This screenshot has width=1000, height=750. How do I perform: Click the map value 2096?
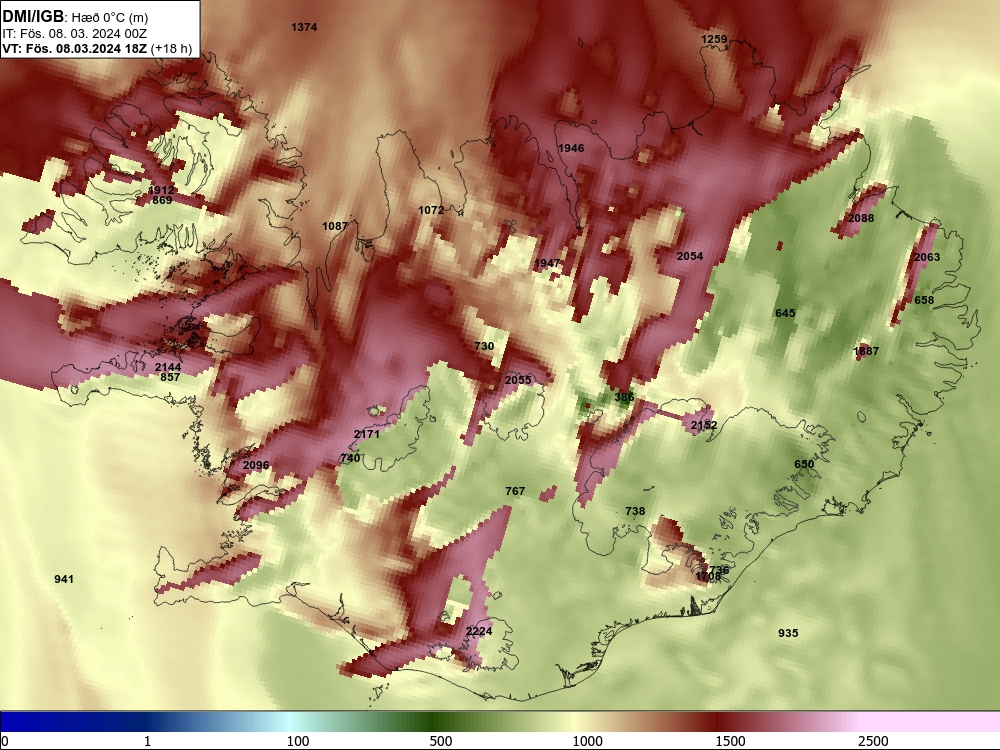[256, 465]
